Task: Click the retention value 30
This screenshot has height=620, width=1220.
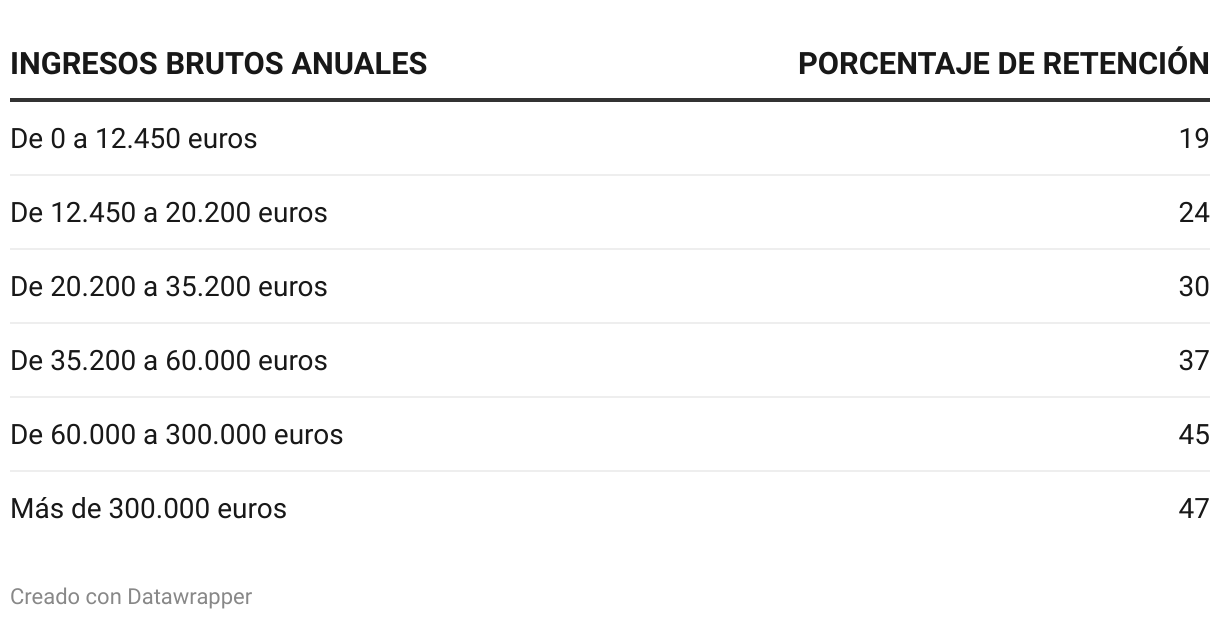Action: click(x=1194, y=287)
